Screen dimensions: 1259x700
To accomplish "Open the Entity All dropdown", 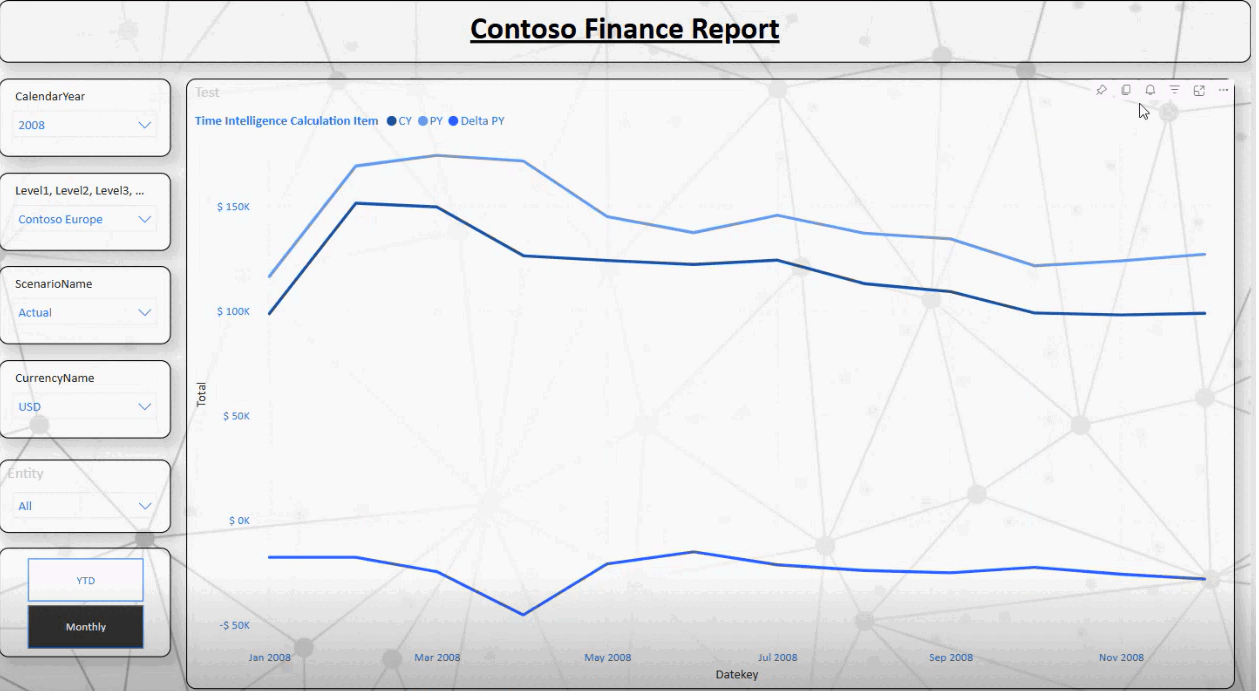I will pyautogui.click(x=85, y=506).
